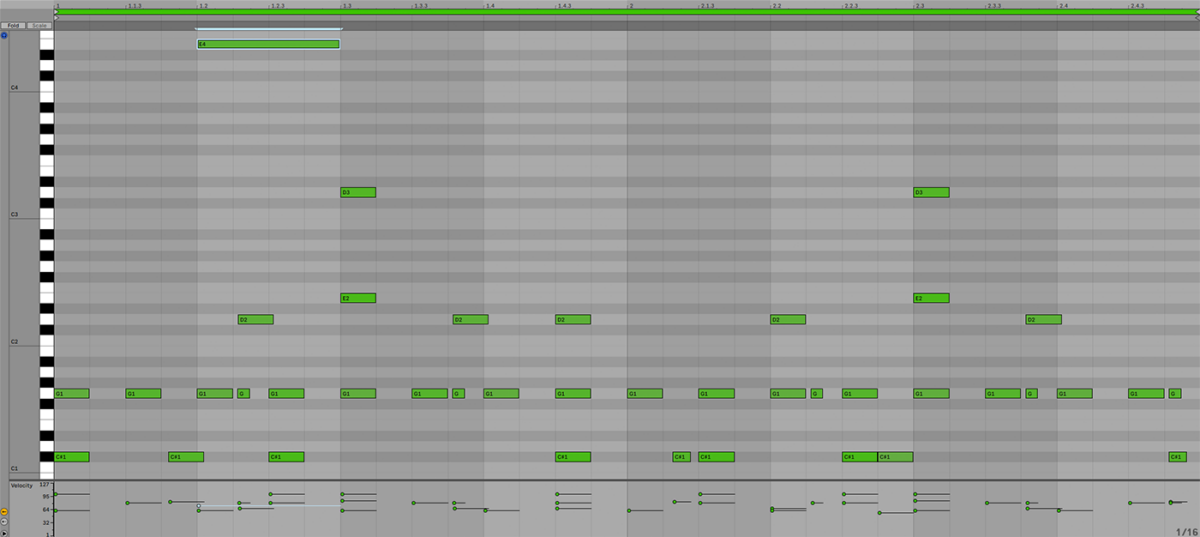Click the C2 piano key label
Viewport: 1200px width, 537px height.
coord(15,342)
